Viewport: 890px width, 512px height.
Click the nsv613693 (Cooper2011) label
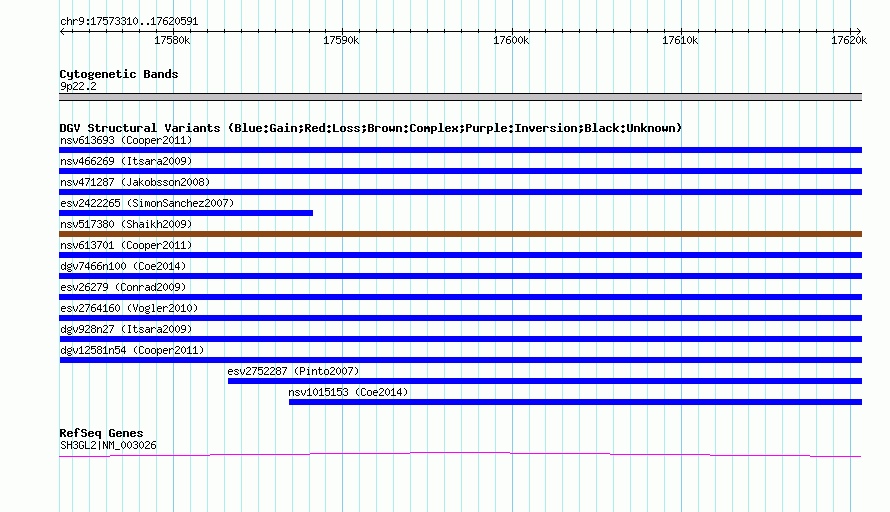coord(126,140)
